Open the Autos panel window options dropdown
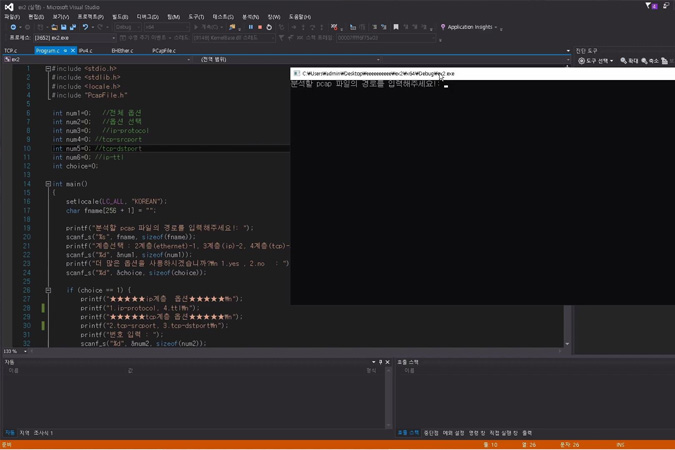 373,362
